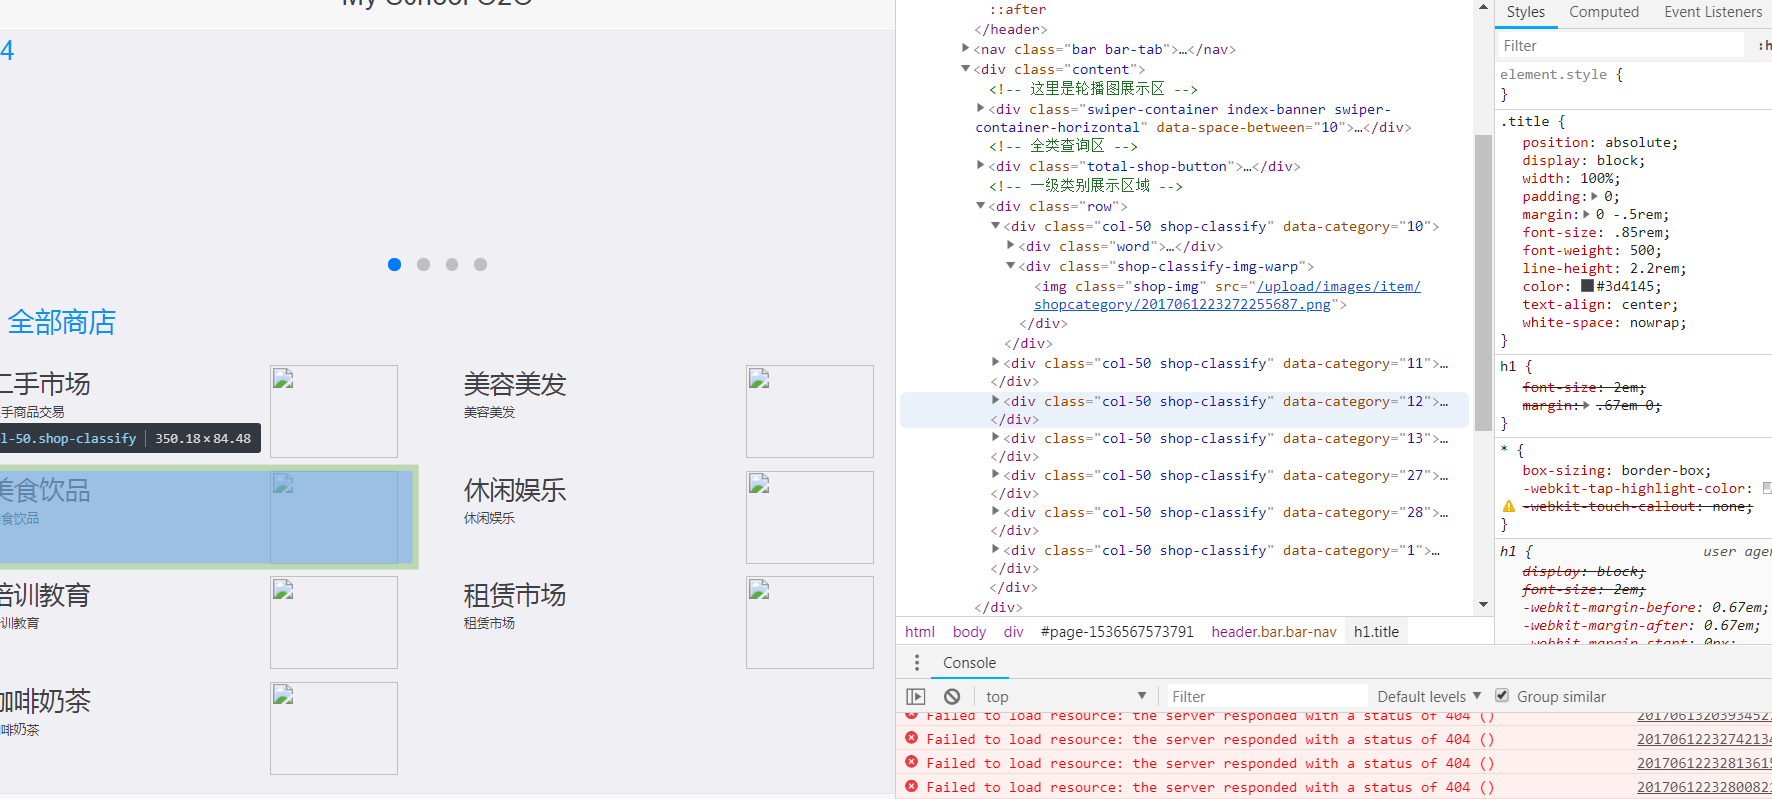Click the Styles filter input field
This screenshot has width=1772, height=799.
click(x=1620, y=46)
